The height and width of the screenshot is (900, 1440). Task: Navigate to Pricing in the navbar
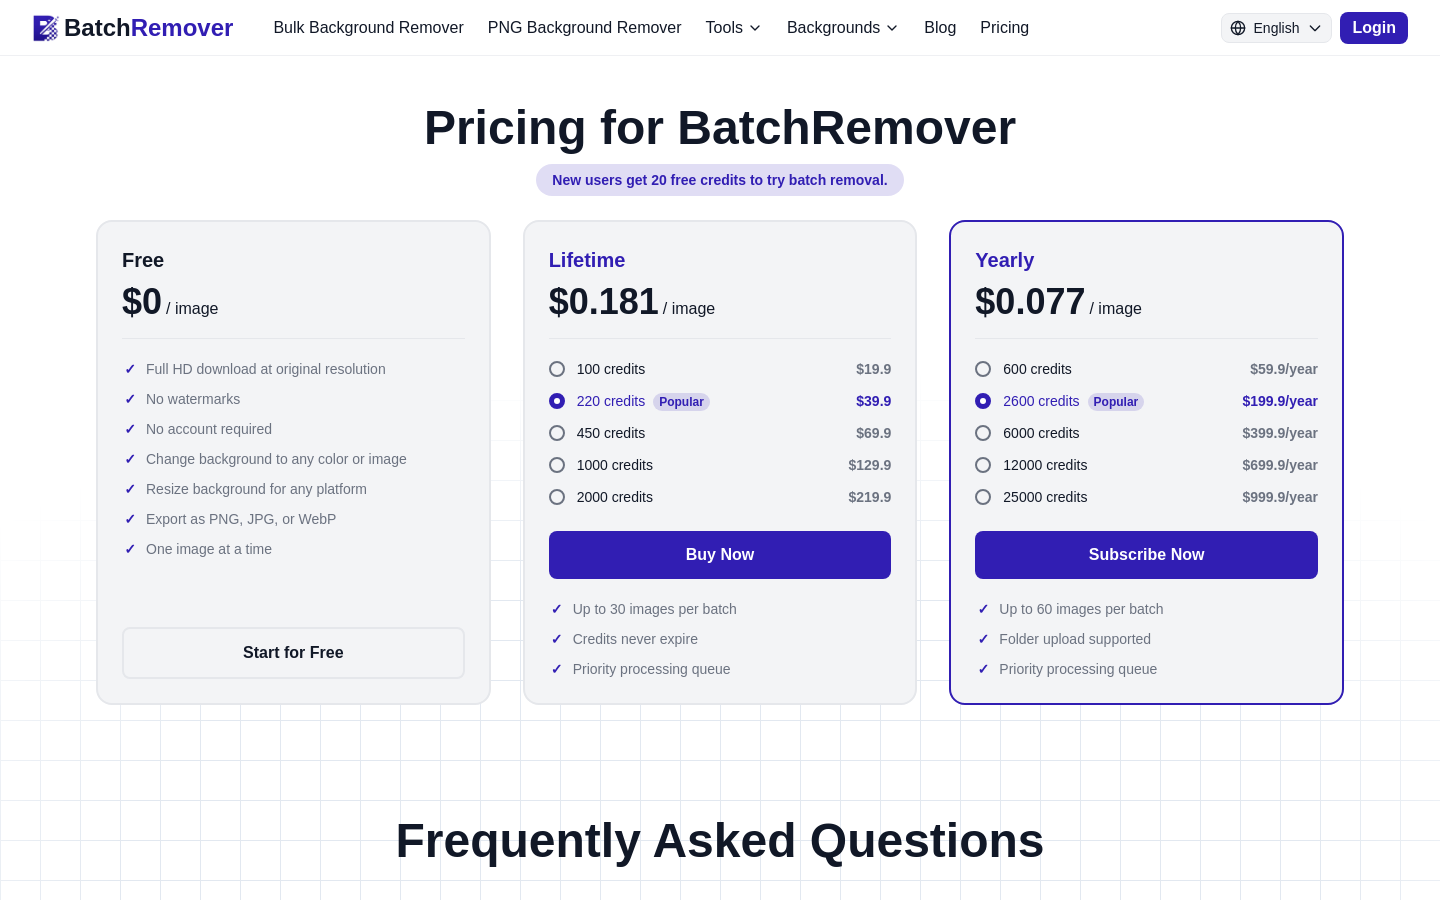pos(1004,28)
